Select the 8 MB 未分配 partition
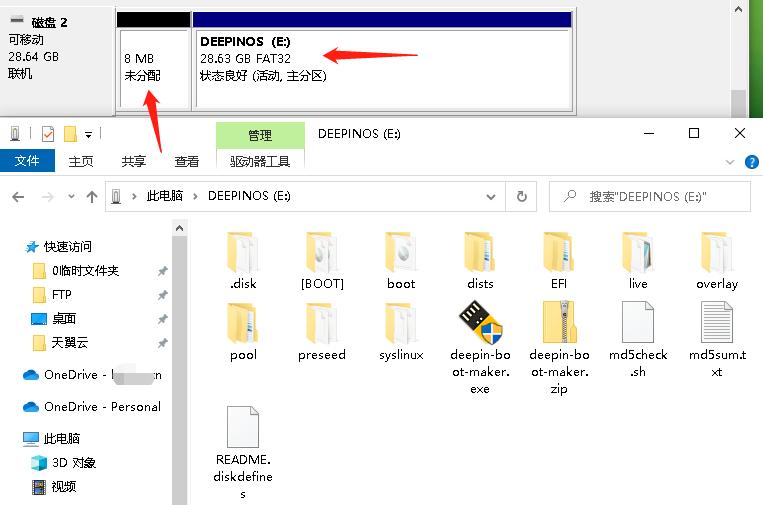This screenshot has width=763, height=505. tap(154, 69)
